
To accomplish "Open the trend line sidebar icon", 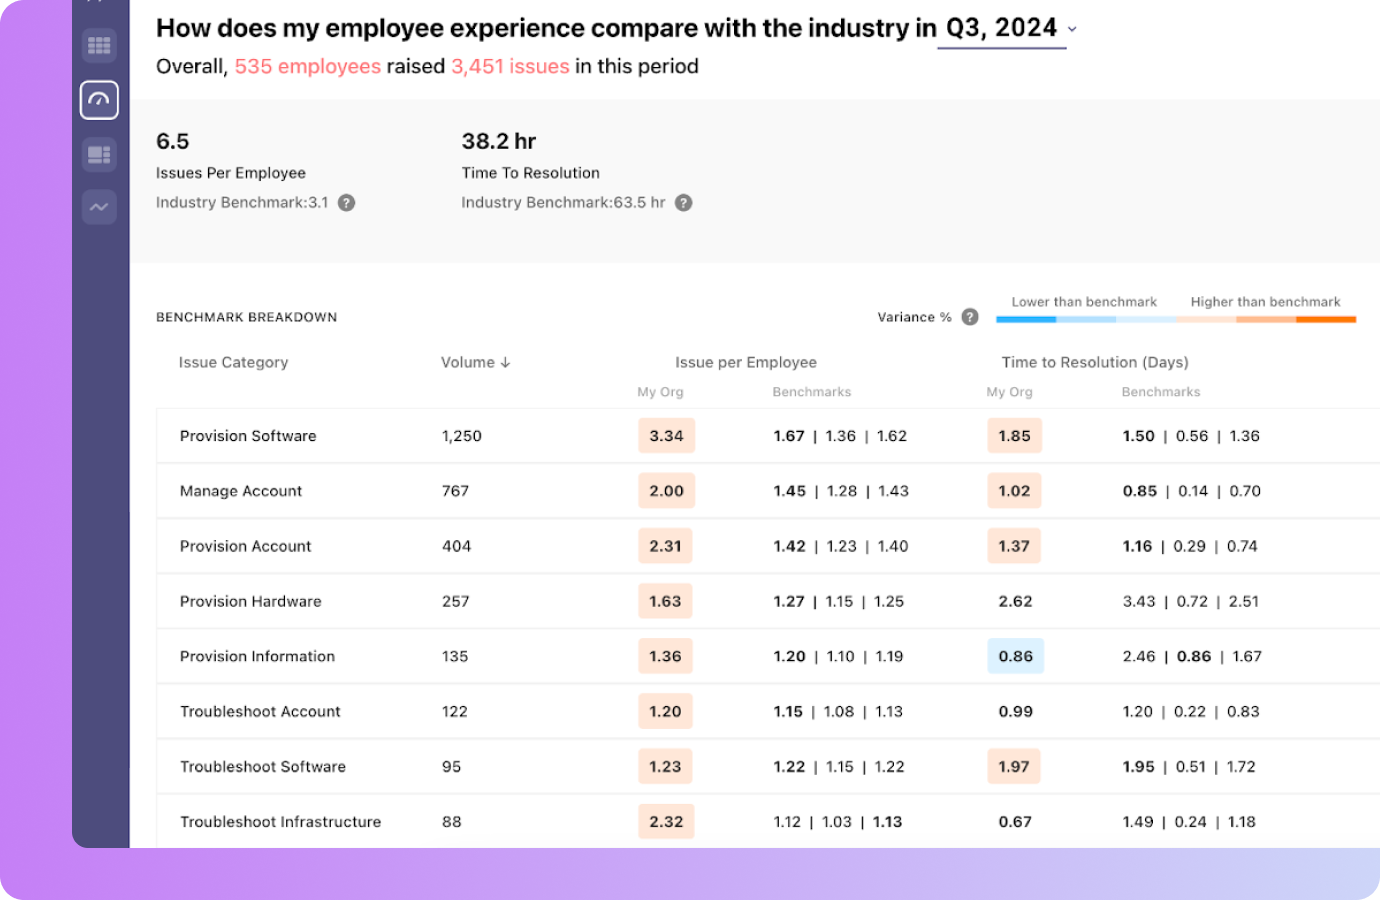I will (x=99, y=207).
